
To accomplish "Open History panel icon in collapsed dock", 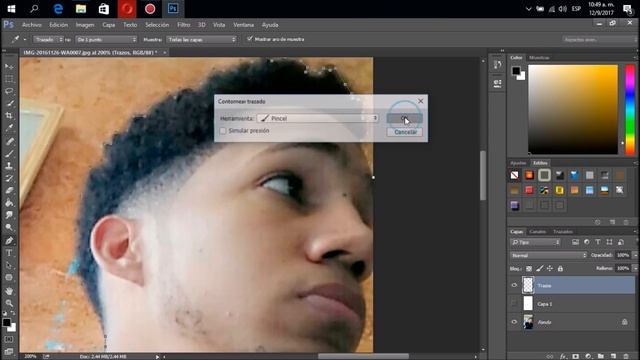I will (498, 65).
